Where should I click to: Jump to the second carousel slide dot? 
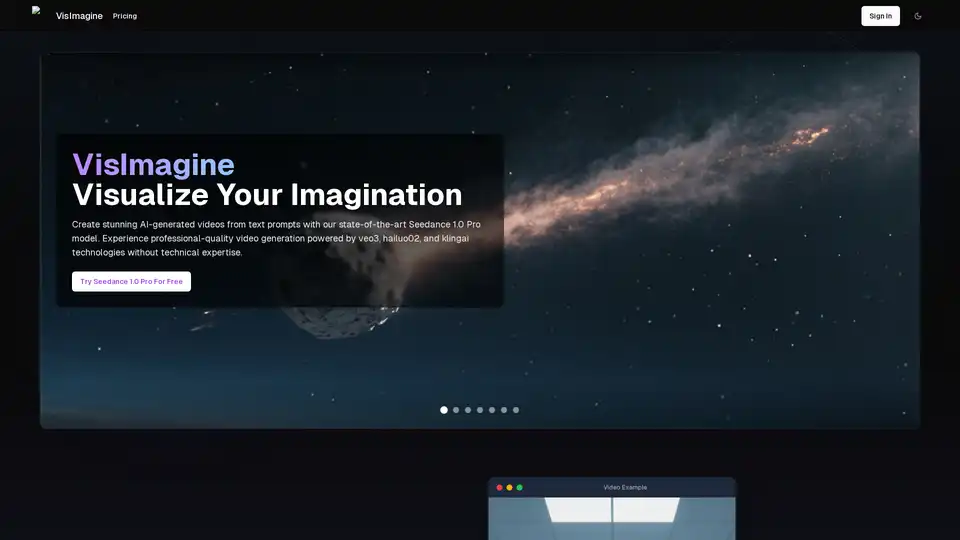456,410
